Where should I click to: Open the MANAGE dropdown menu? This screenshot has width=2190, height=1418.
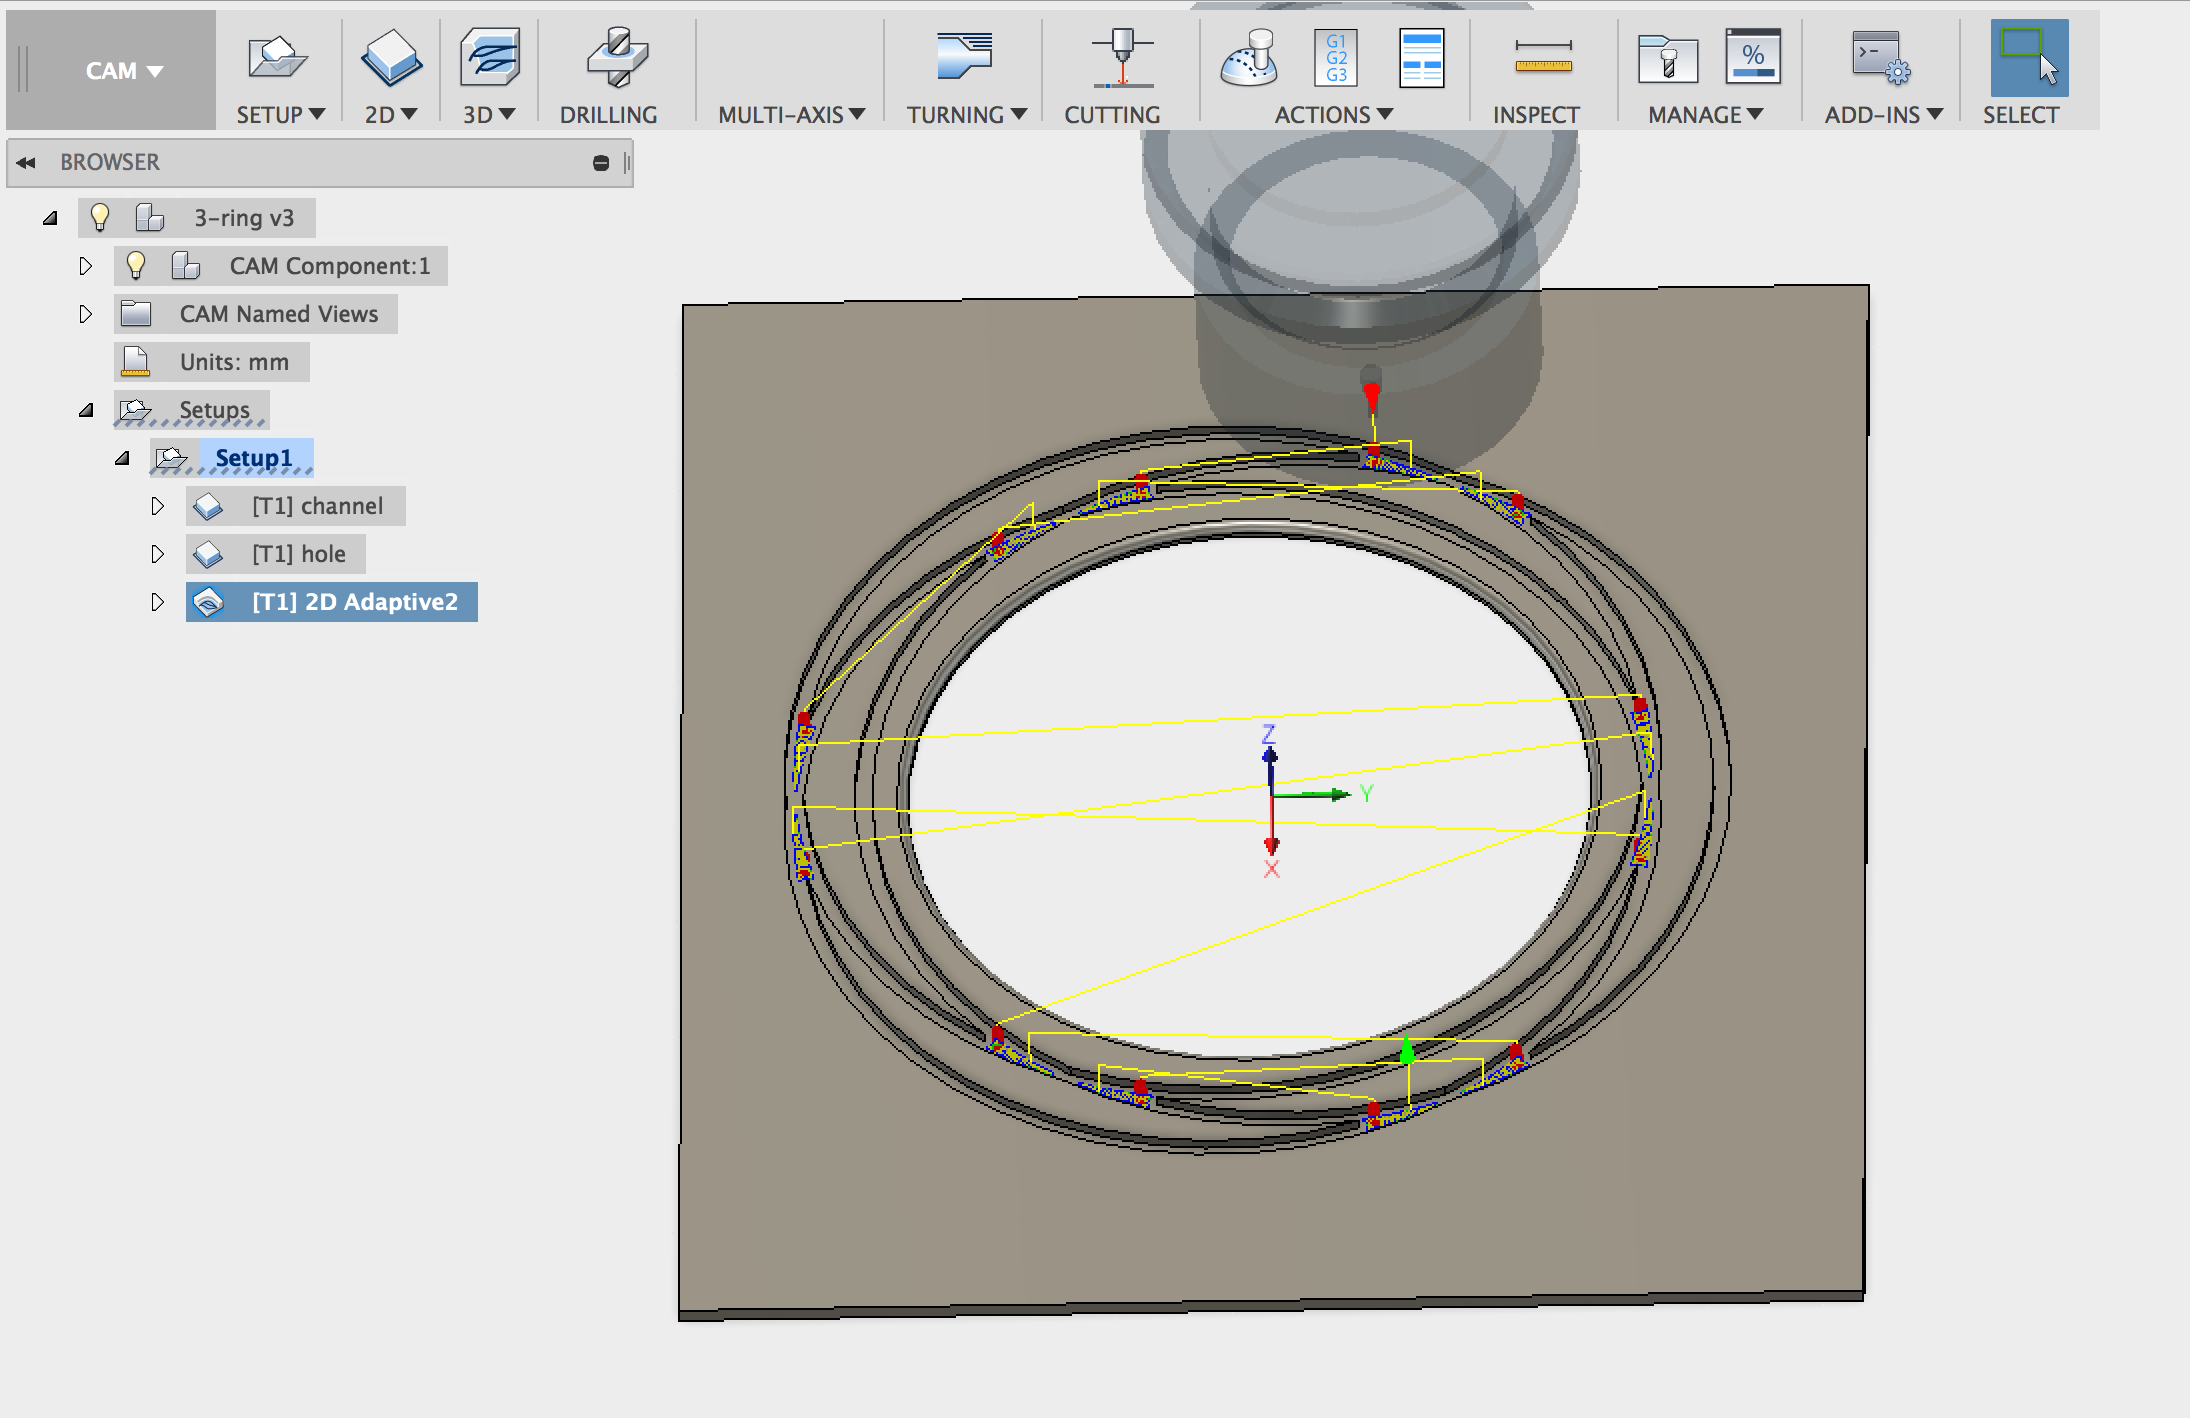tap(1705, 115)
